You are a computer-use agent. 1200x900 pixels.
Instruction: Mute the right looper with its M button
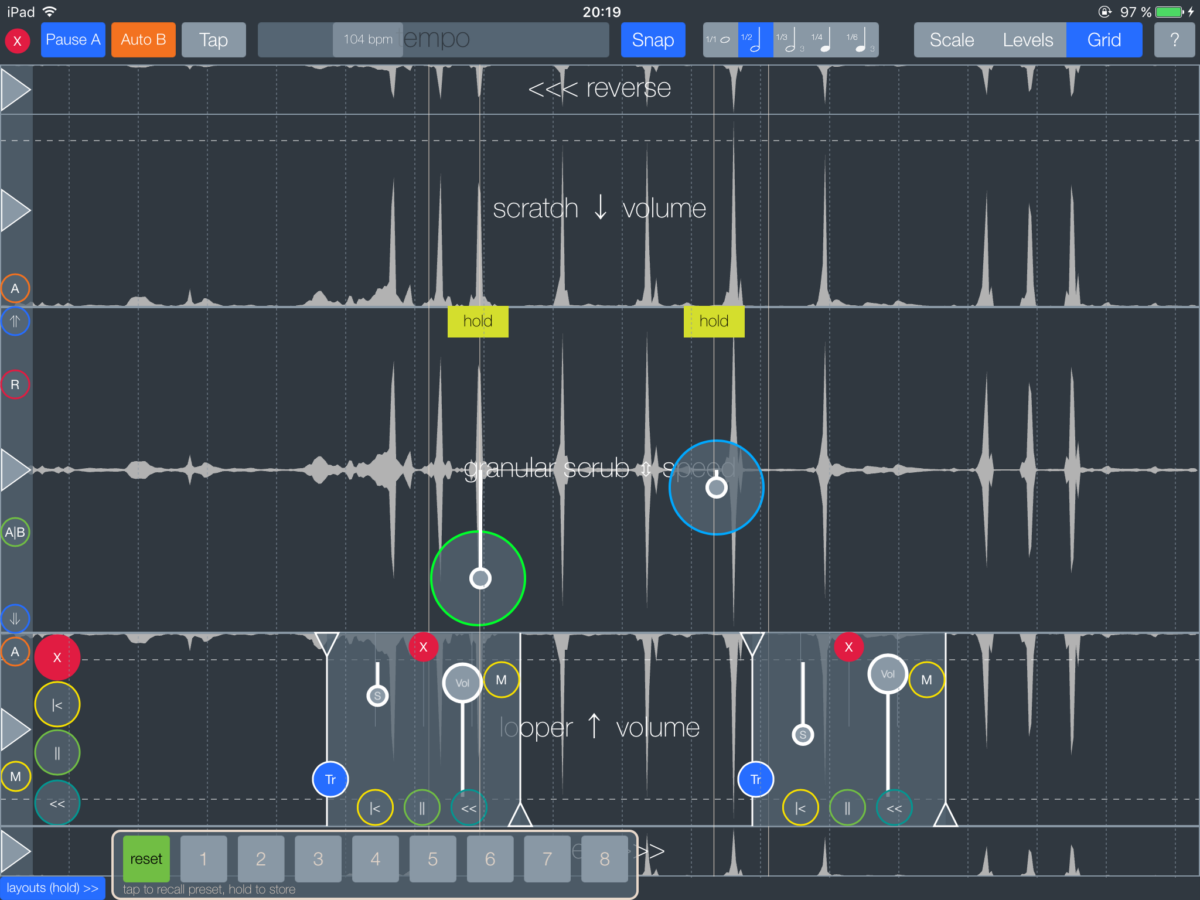tap(926, 680)
